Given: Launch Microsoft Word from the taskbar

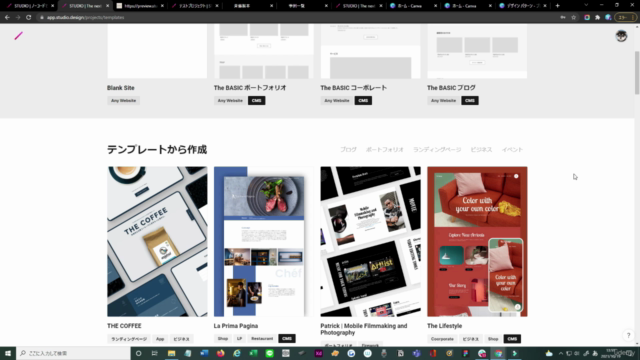Looking at the screenshot, I should coord(204,353).
